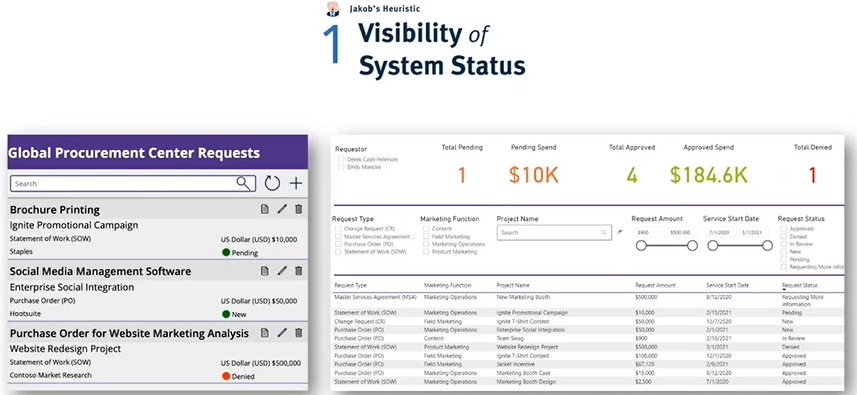The image size is (857, 395).
Task: Sort by Service Start Date column header
Action: [727, 285]
